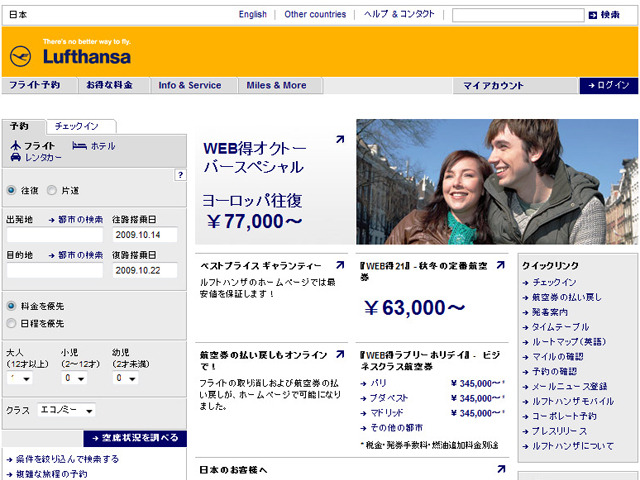The height and width of the screenshot is (480, 640).
Task: Click the ヨーロッパ往復 ¥77,000〜 offer text
Action: (x=253, y=211)
